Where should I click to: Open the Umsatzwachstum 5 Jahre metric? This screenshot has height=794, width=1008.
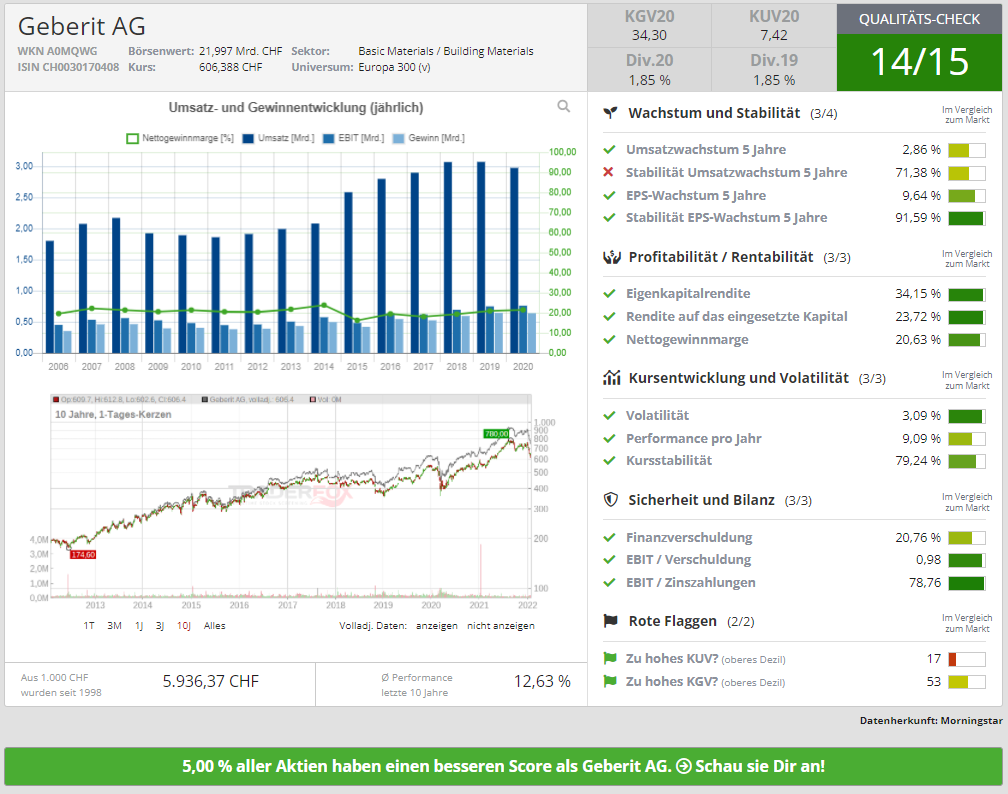(706, 150)
